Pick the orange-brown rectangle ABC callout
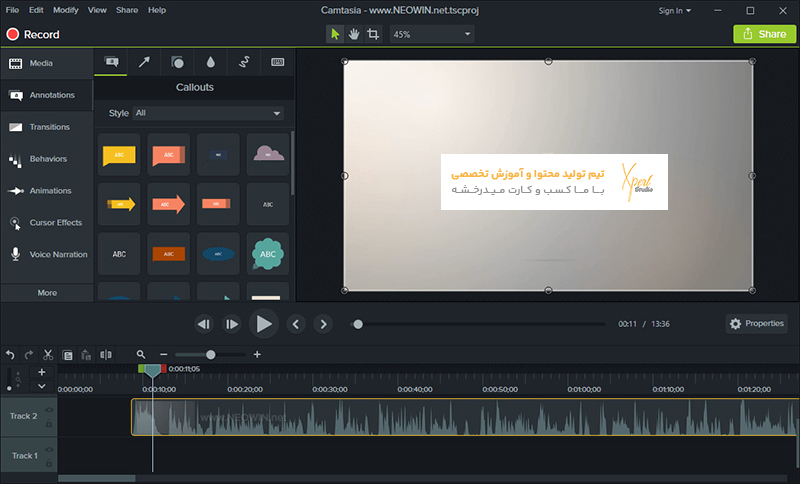This screenshot has width=800, height=484. click(x=168, y=253)
